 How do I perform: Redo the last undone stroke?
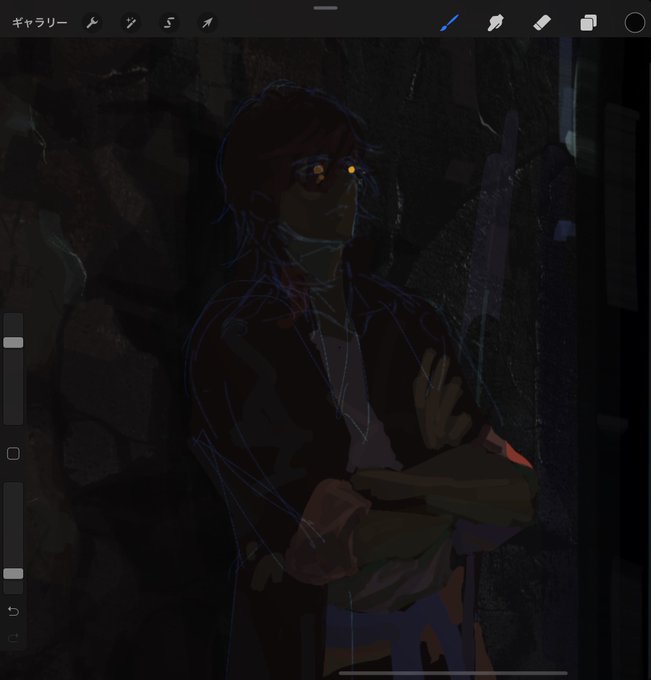[13, 638]
